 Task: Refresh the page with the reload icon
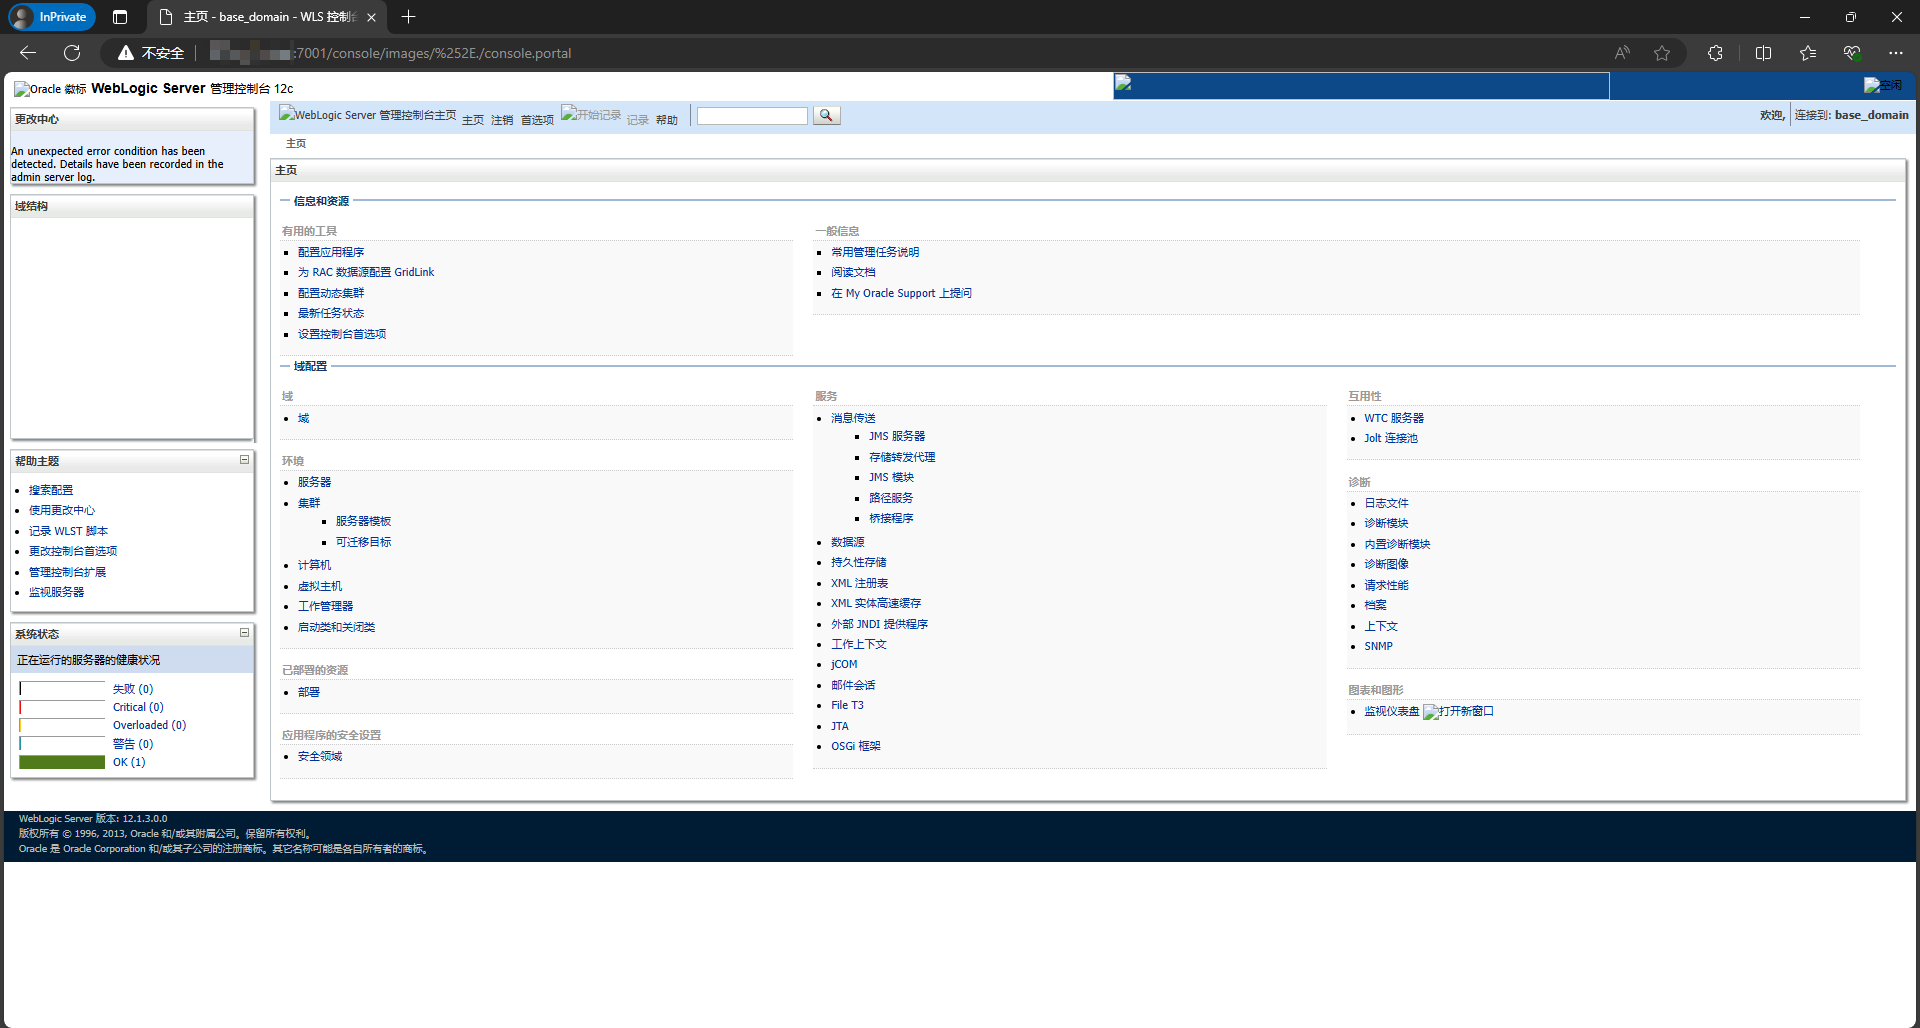point(72,53)
